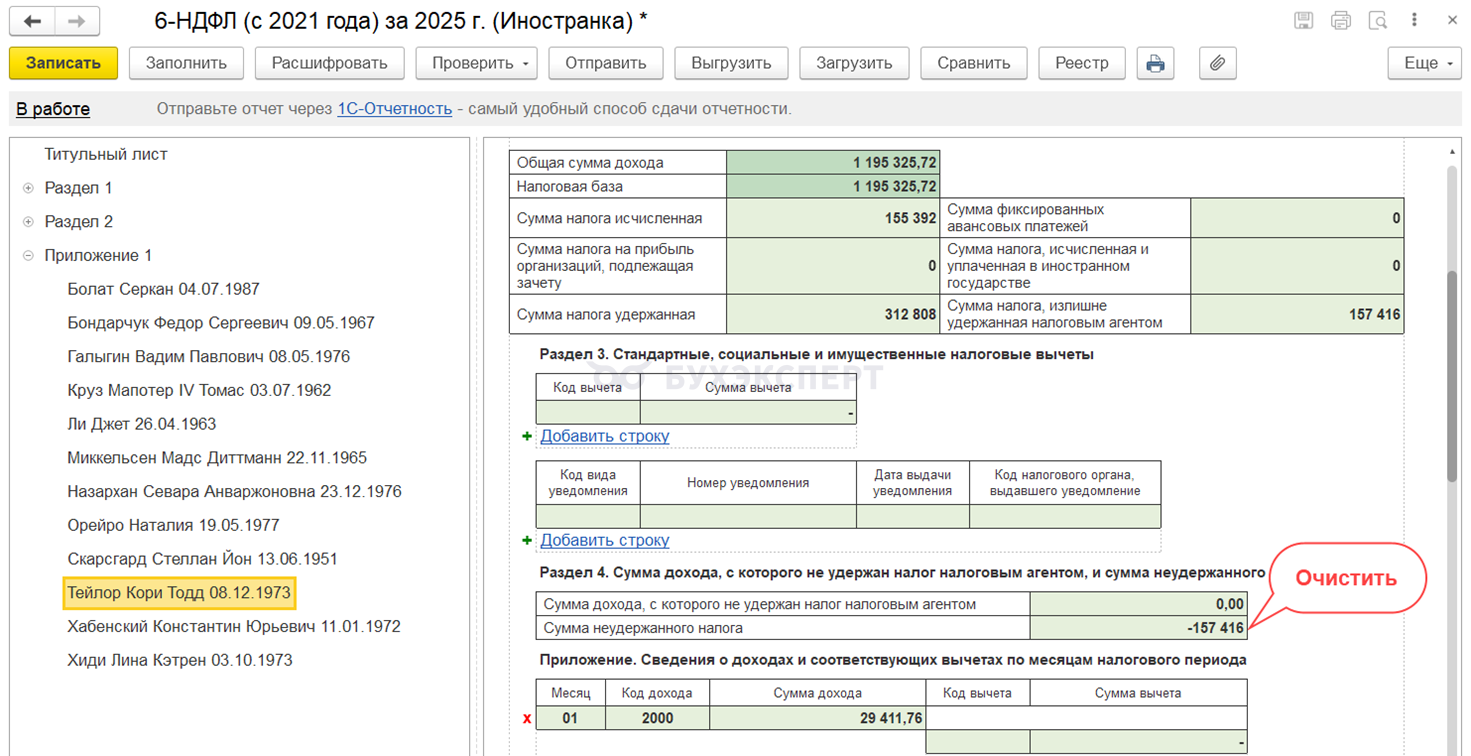Image resolution: width=1471 pixels, height=756 pixels.
Task: Open the three-dot options menu
Action: 1414,21
